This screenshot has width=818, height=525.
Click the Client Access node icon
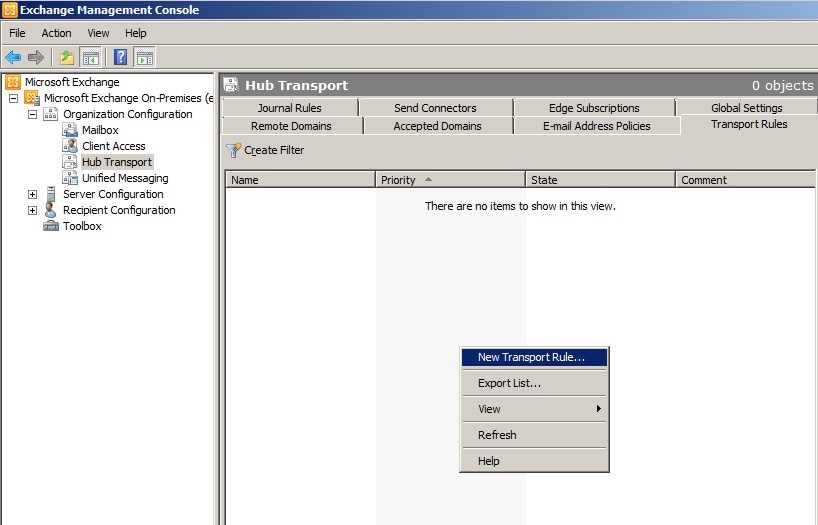(70, 146)
